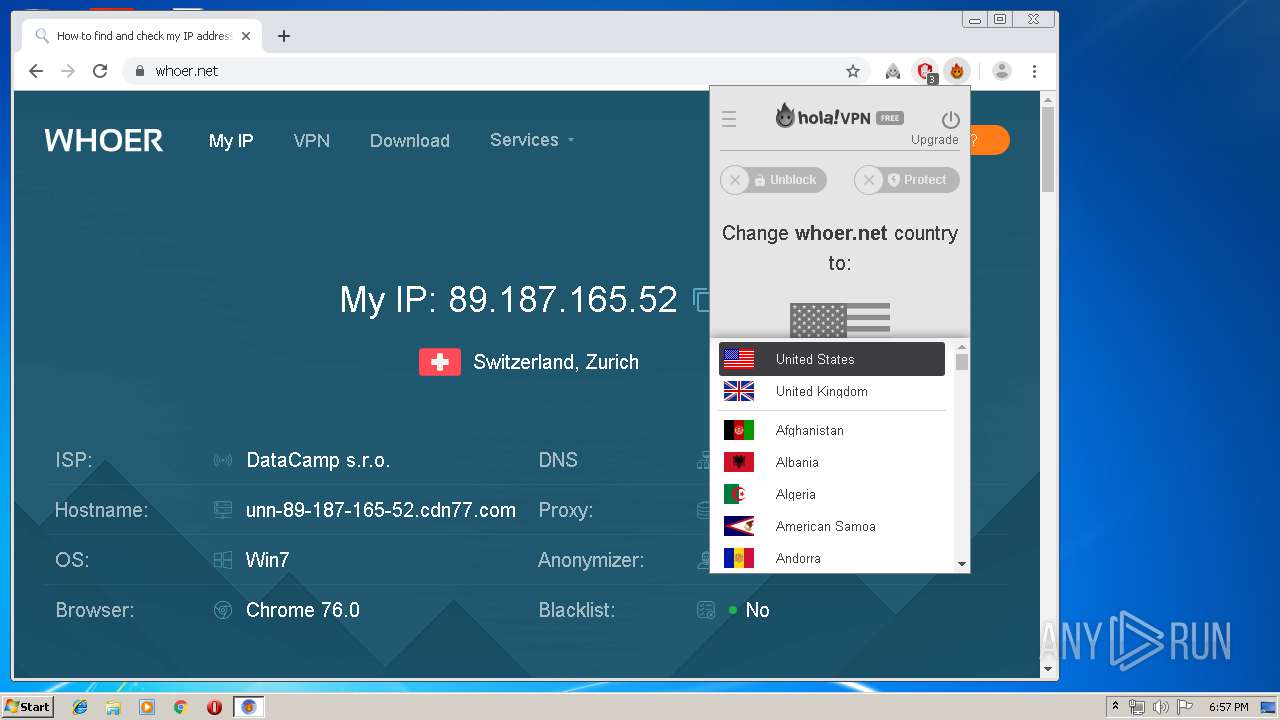Click the network tray icon

1137,707
